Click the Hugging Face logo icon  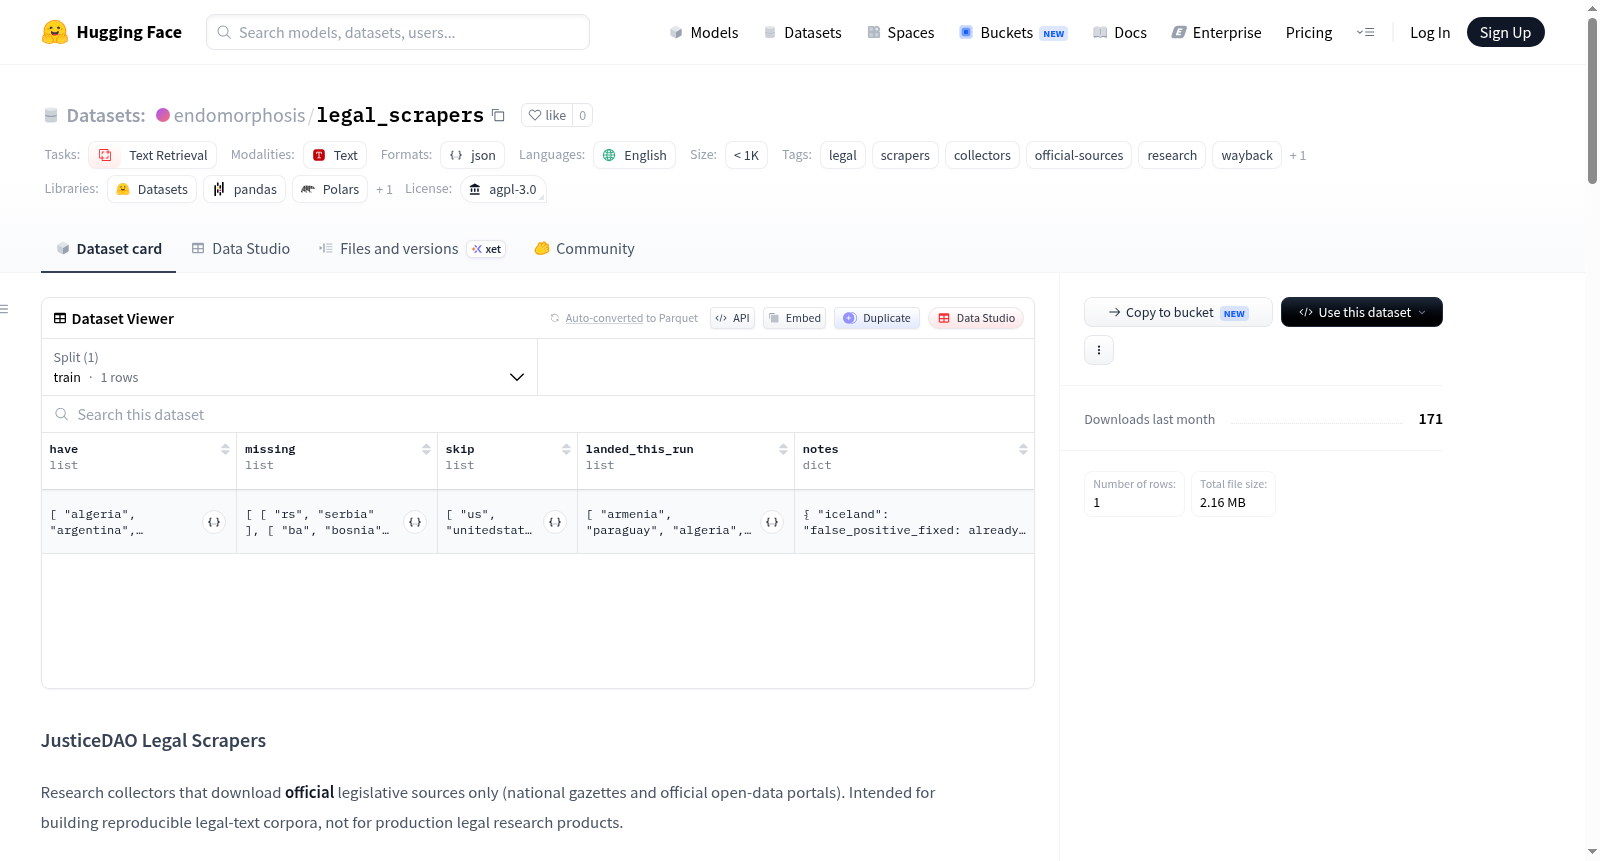[55, 32]
